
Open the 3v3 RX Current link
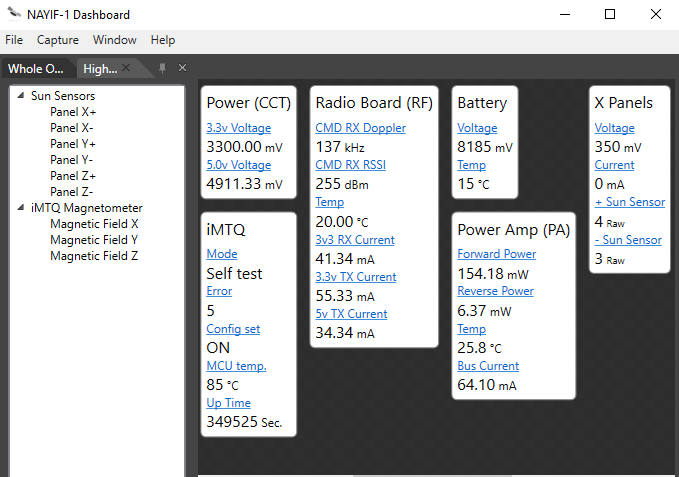[355, 240]
